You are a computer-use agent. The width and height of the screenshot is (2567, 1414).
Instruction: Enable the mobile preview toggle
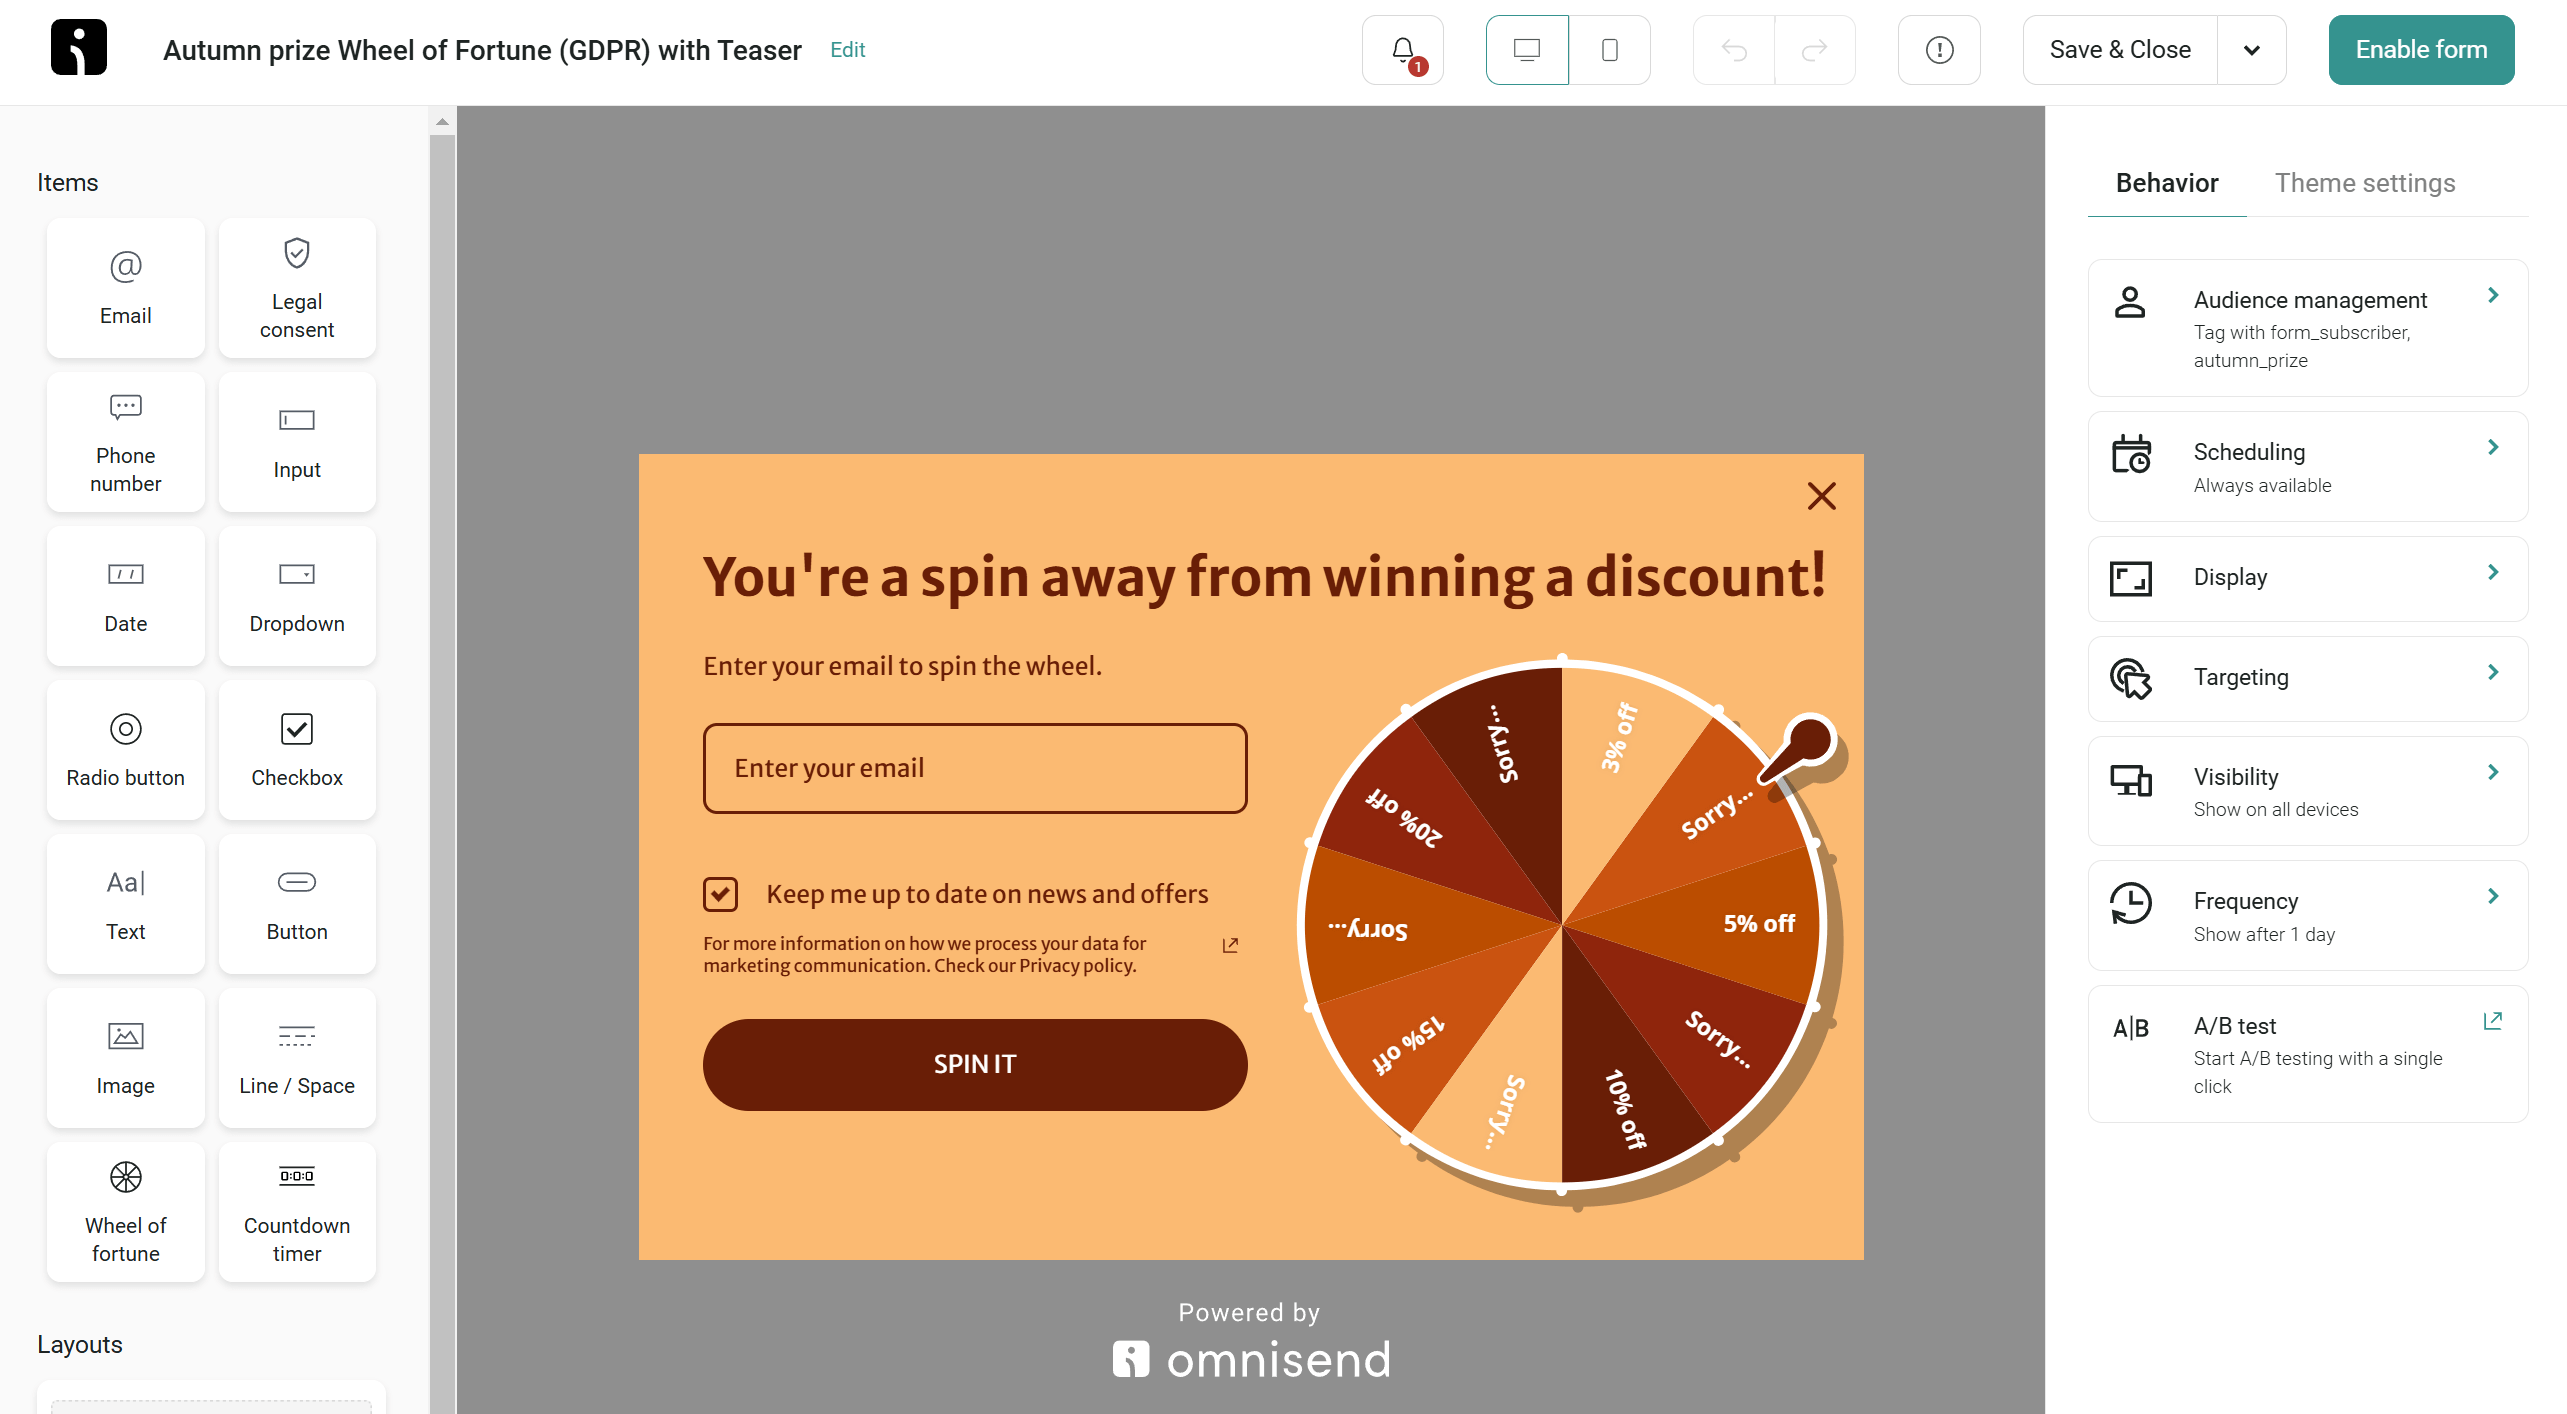coord(1606,50)
